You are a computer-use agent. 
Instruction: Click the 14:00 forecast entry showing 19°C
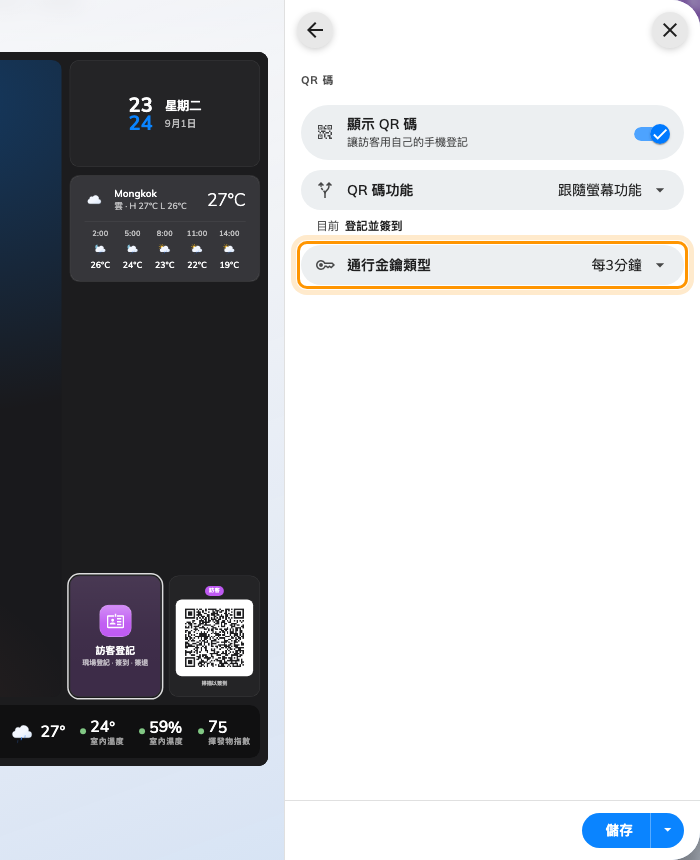pyautogui.click(x=229, y=249)
